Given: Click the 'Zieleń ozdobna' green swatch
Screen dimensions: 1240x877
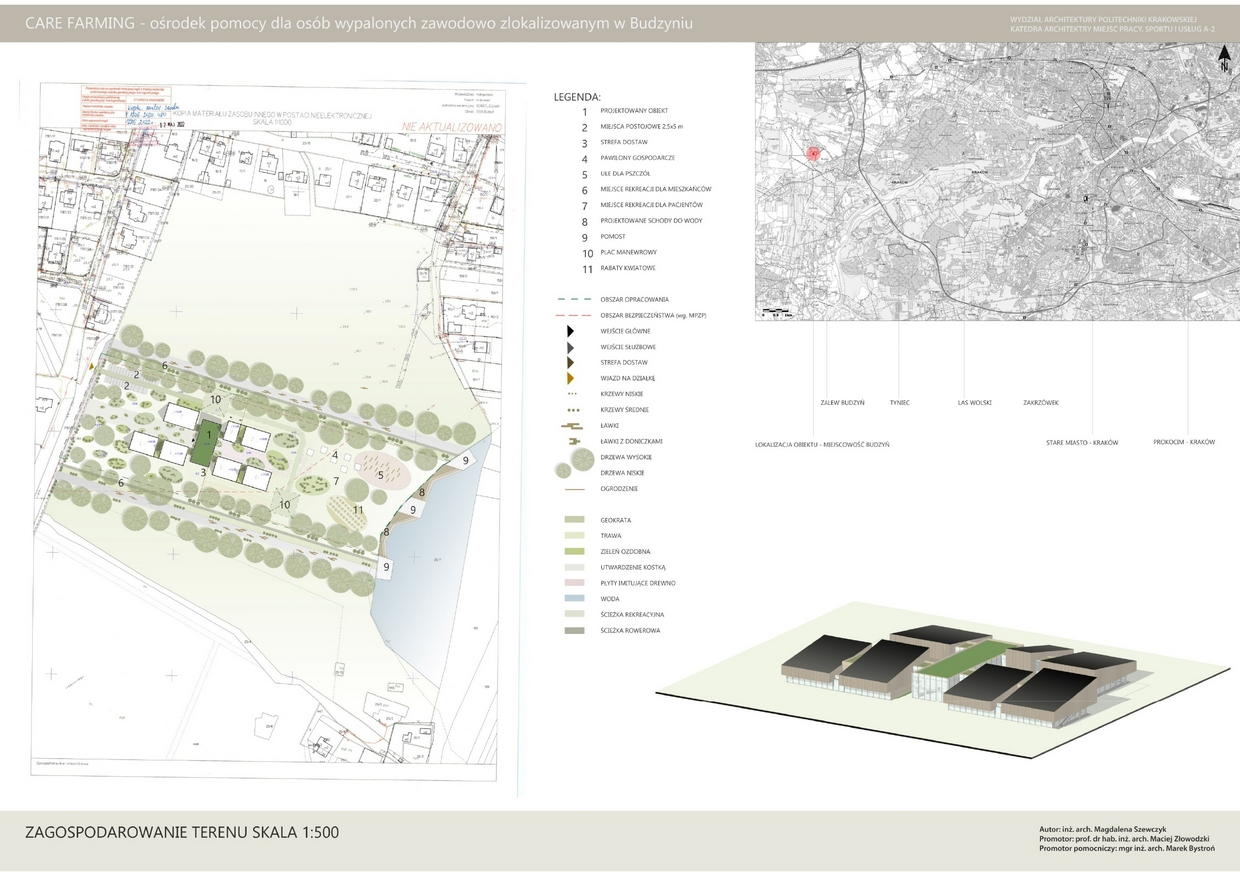Looking at the screenshot, I should pos(574,552).
